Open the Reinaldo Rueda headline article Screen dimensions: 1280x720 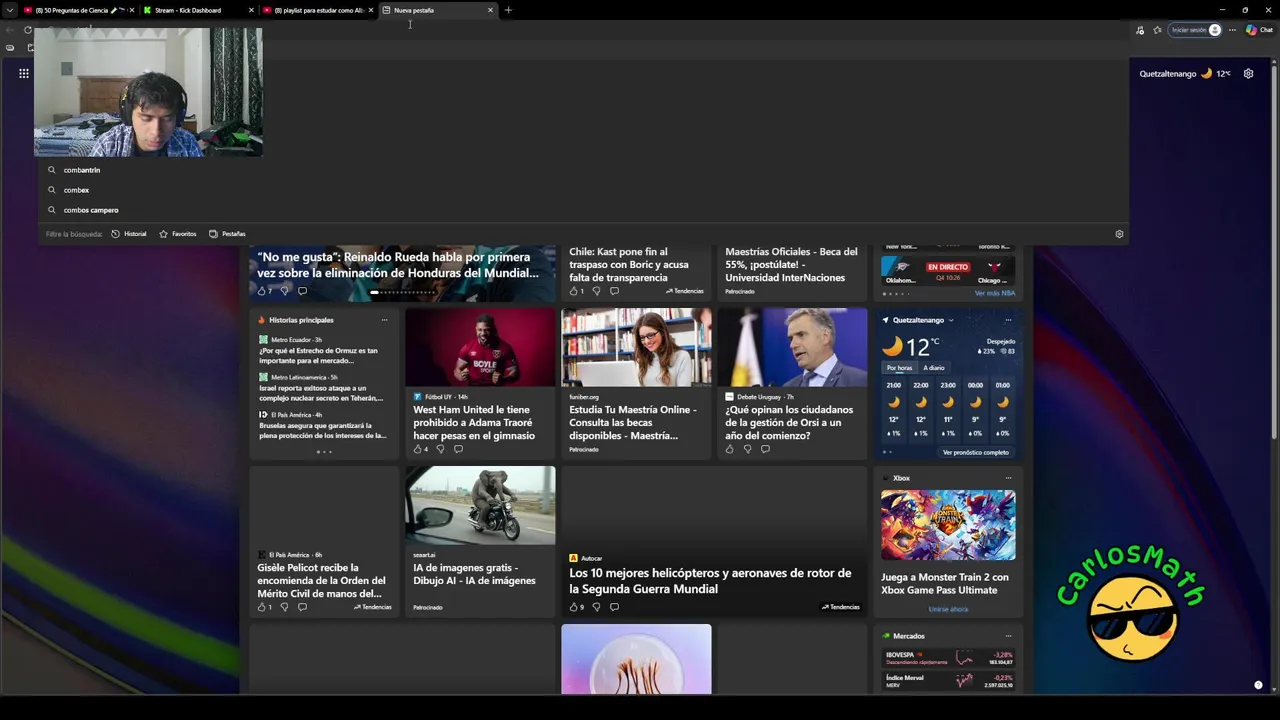coord(398,265)
